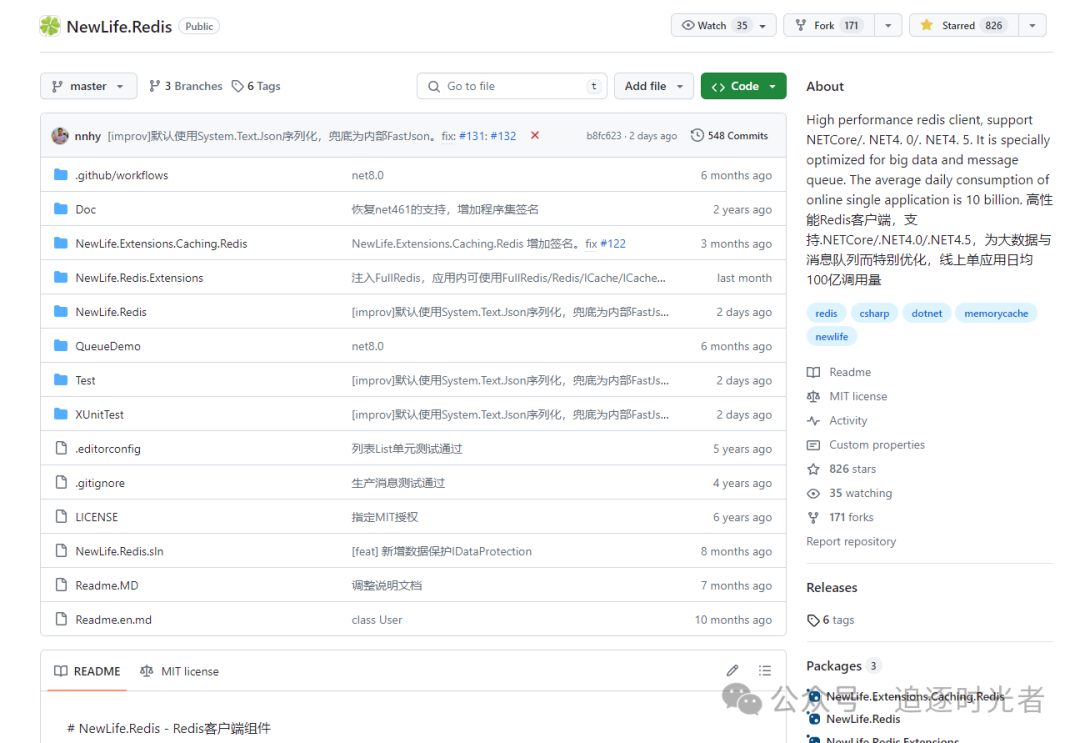Open the class User commit message
Screen dimensions: 1080x743
[x=377, y=619]
